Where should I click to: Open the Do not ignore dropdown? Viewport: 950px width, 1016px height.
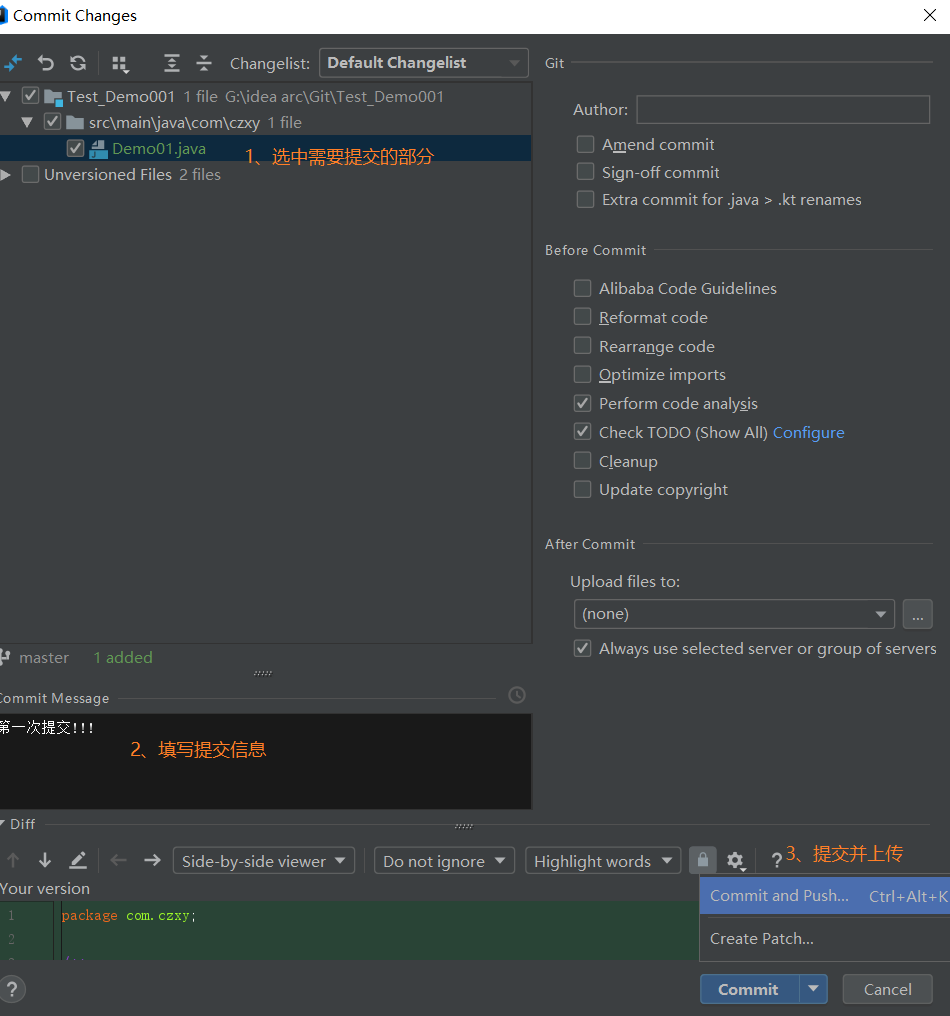(x=445, y=860)
